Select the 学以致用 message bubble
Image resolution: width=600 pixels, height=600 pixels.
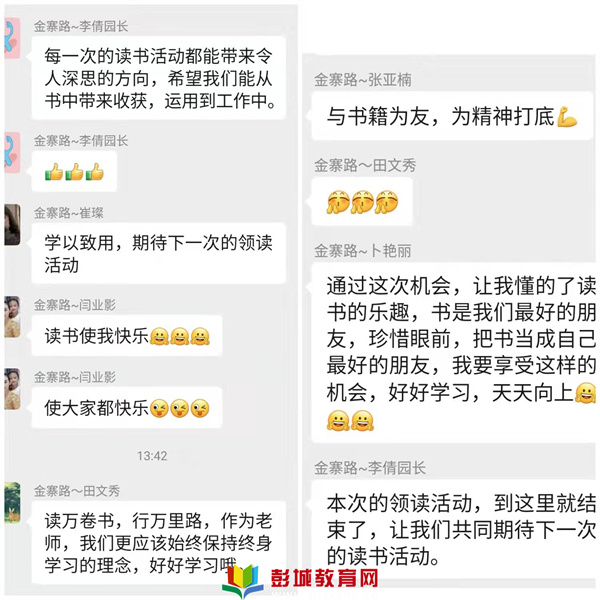click(159, 253)
